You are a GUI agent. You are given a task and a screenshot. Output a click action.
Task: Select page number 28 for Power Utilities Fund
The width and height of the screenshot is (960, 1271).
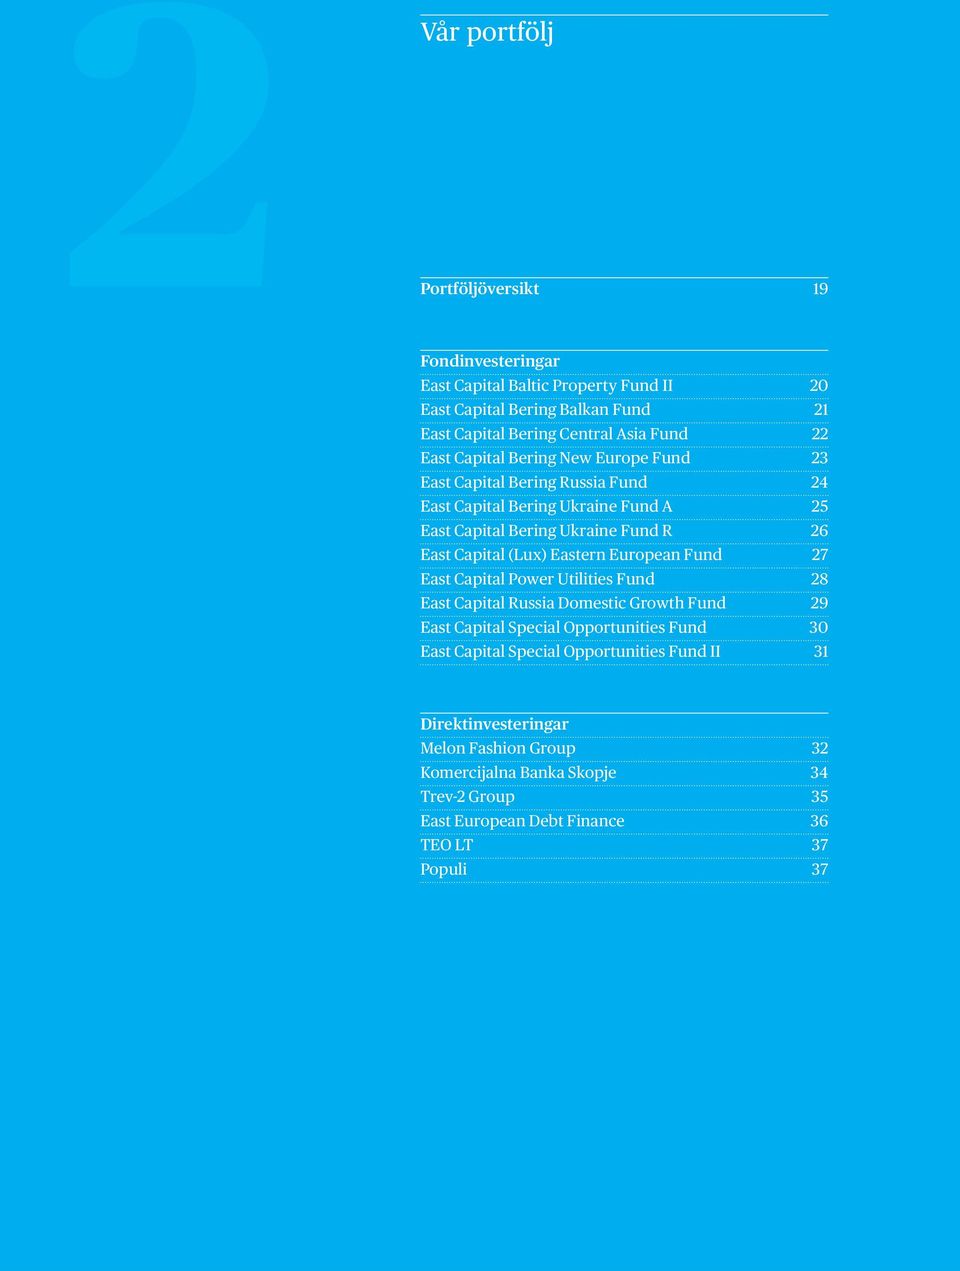pos(819,579)
